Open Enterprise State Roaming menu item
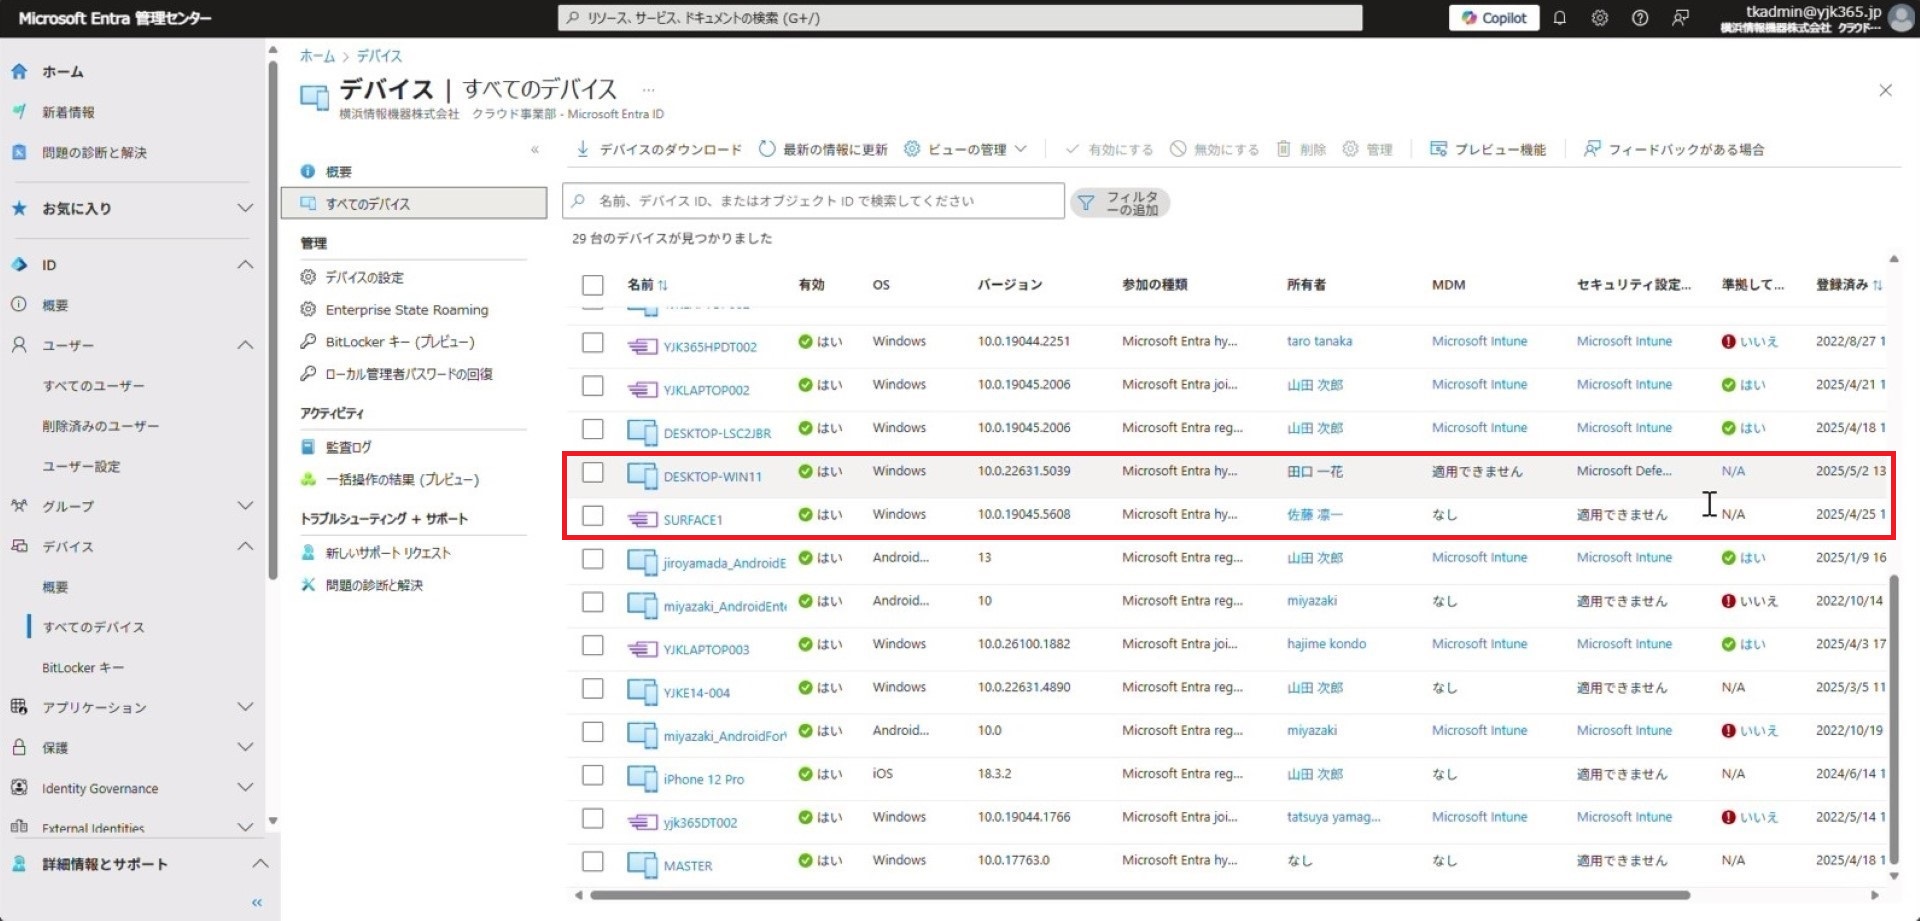Image resolution: width=1920 pixels, height=921 pixels. tap(407, 310)
